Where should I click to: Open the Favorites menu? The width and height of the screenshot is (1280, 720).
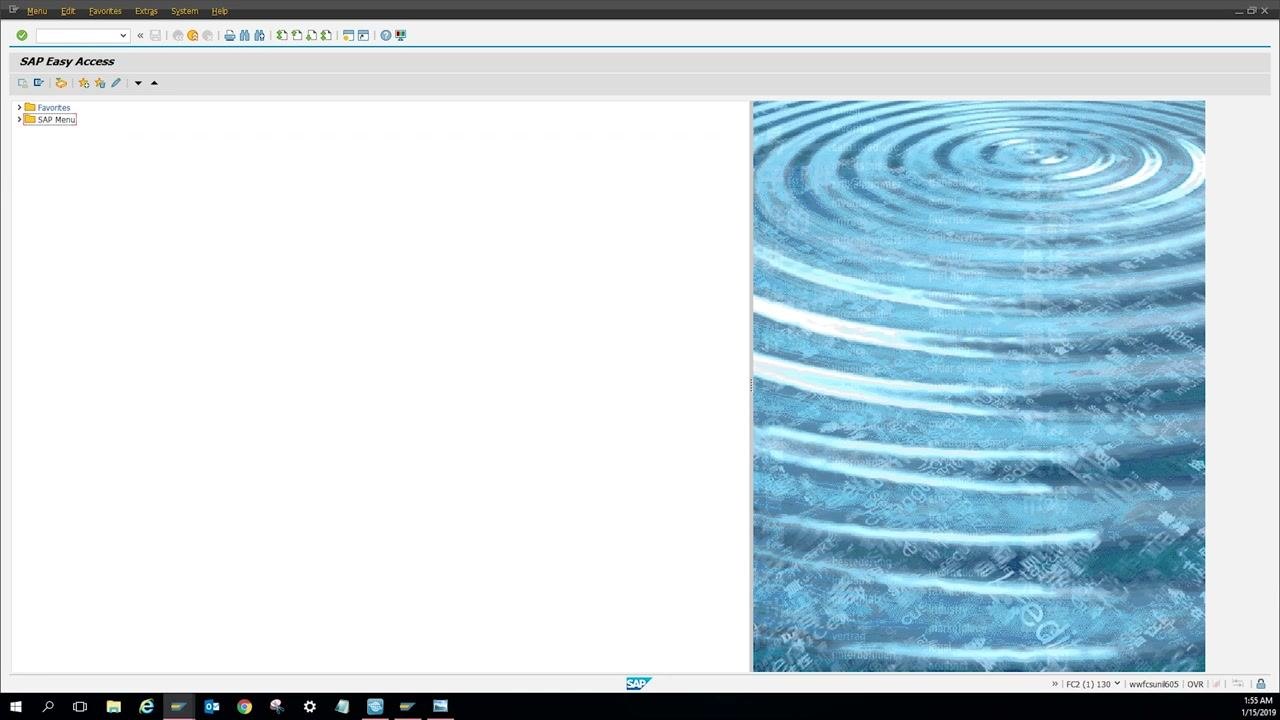pyautogui.click(x=105, y=11)
